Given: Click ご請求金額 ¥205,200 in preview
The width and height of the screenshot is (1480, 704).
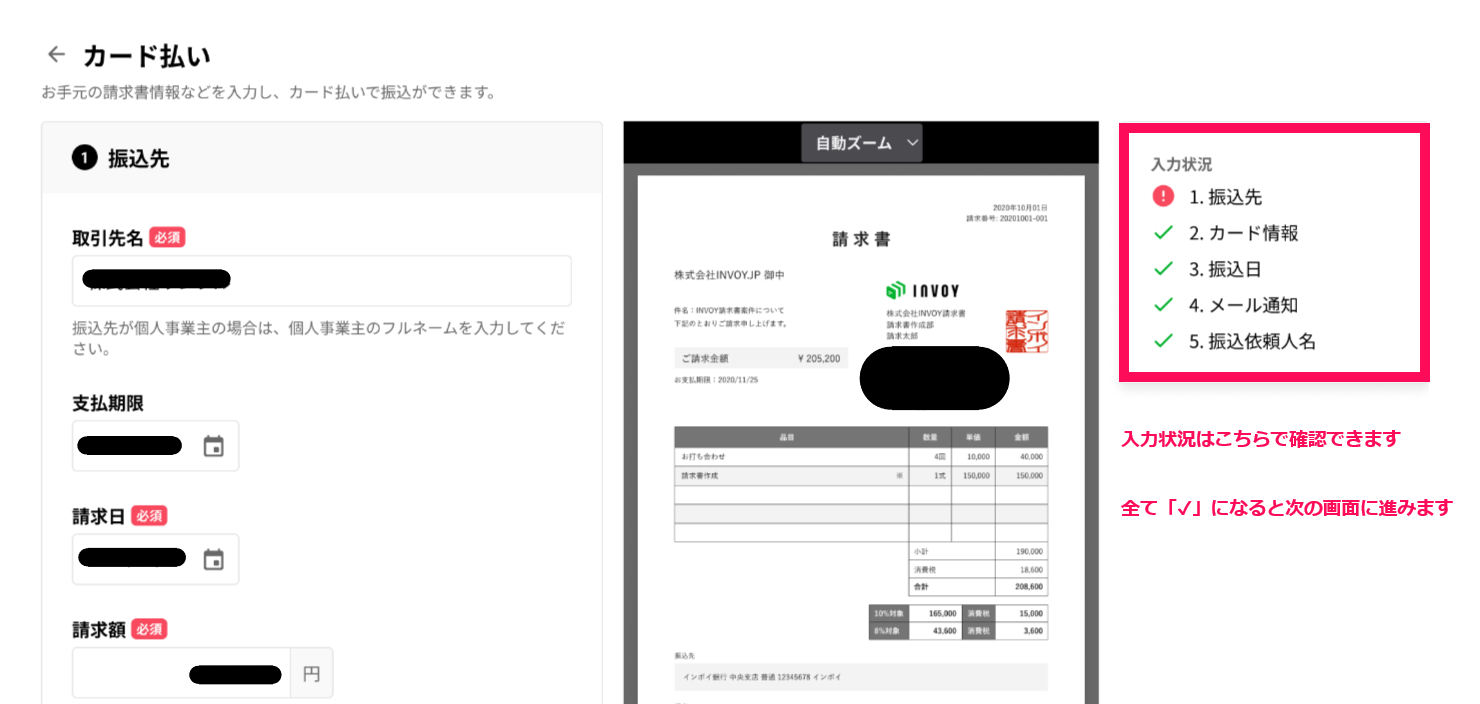Looking at the screenshot, I should [x=760, y=358].
